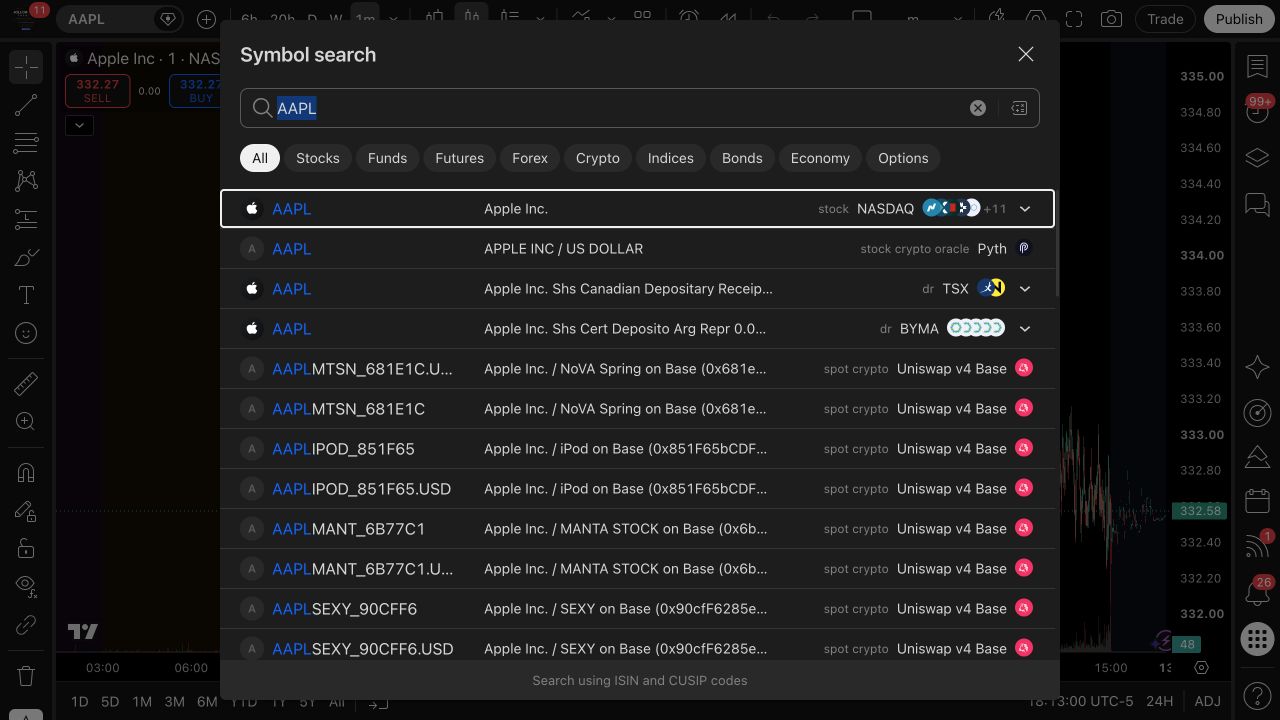The image size is (1280, 720).
Task: Open the help center question icon
Action: [1257, 695]
